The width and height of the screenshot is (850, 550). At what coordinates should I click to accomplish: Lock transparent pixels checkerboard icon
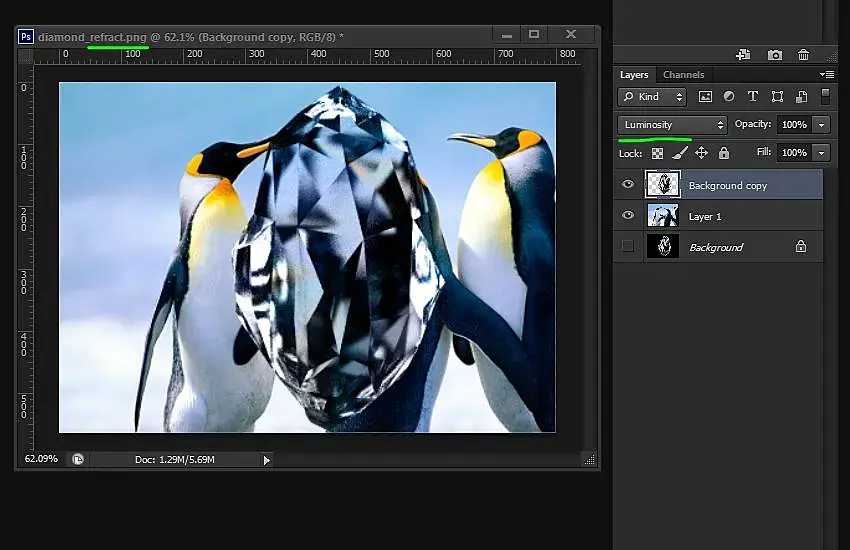657,153
